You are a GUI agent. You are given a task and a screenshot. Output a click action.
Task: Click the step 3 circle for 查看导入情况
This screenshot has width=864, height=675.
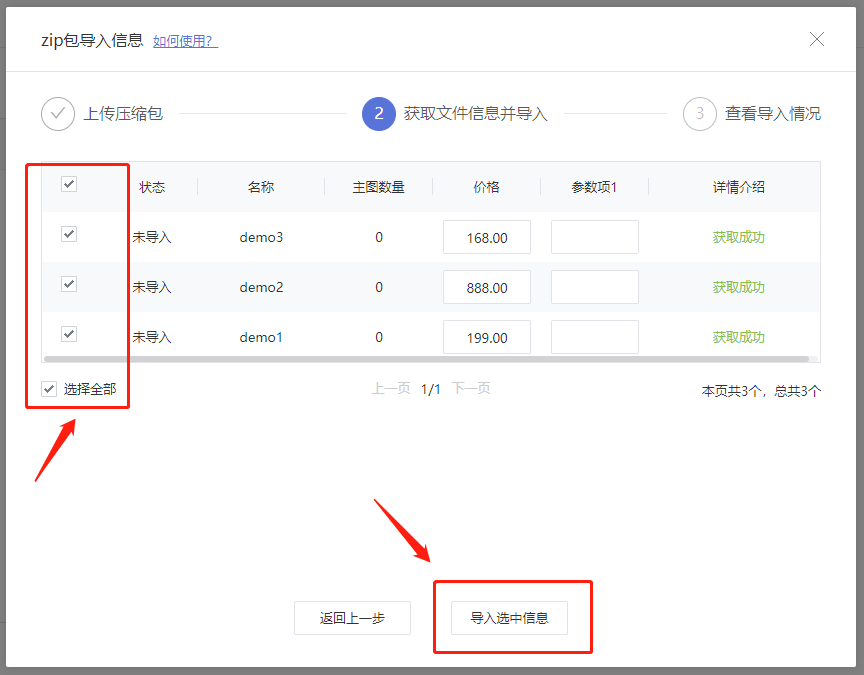(699, 114)
